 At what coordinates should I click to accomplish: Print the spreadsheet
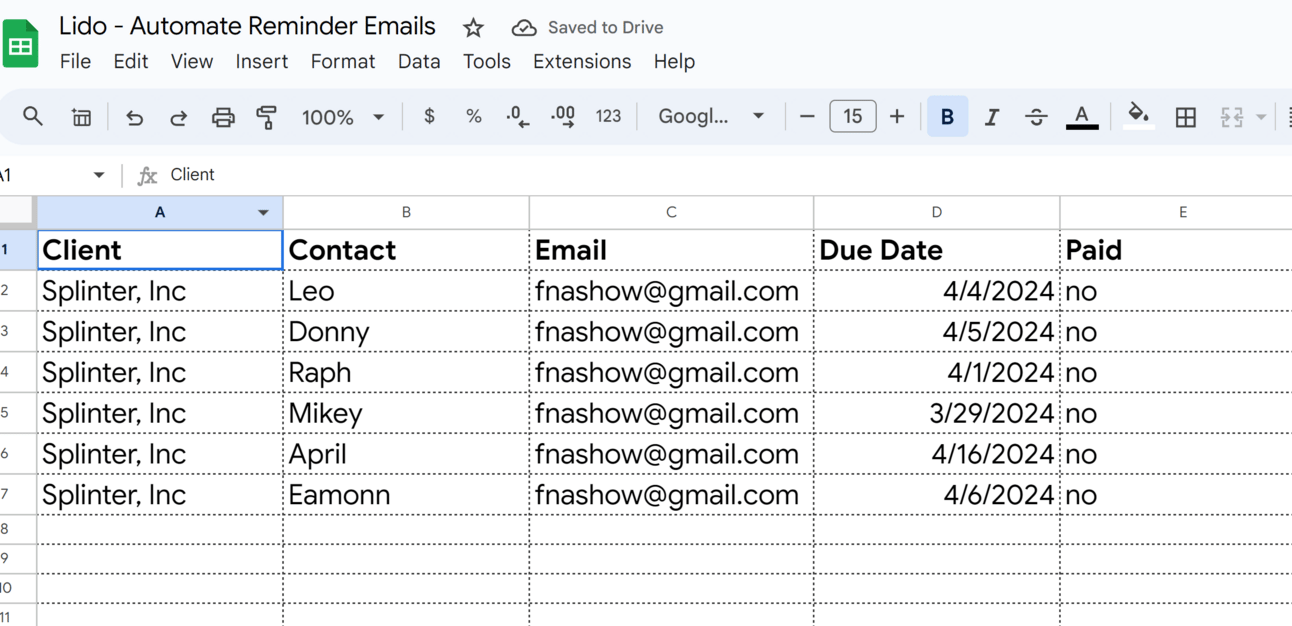pos(223,117)
